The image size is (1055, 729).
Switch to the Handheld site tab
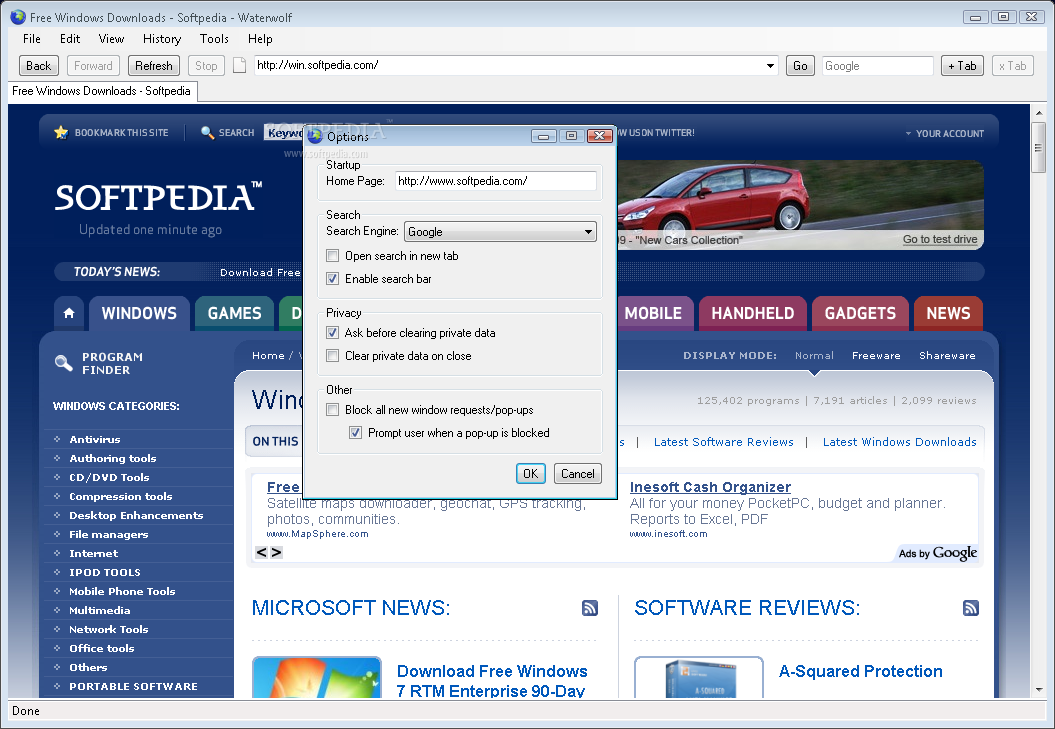pos(752,313)
